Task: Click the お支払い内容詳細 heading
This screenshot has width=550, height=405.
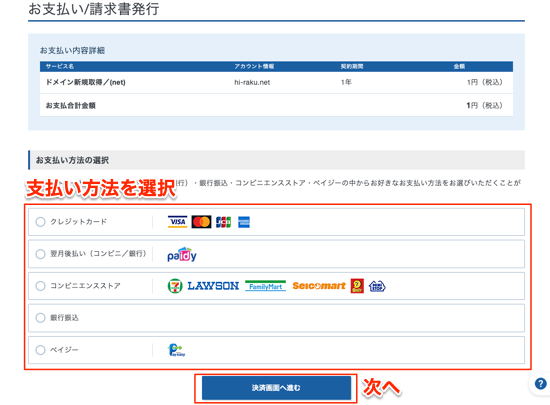Action: tap(72, 50)
